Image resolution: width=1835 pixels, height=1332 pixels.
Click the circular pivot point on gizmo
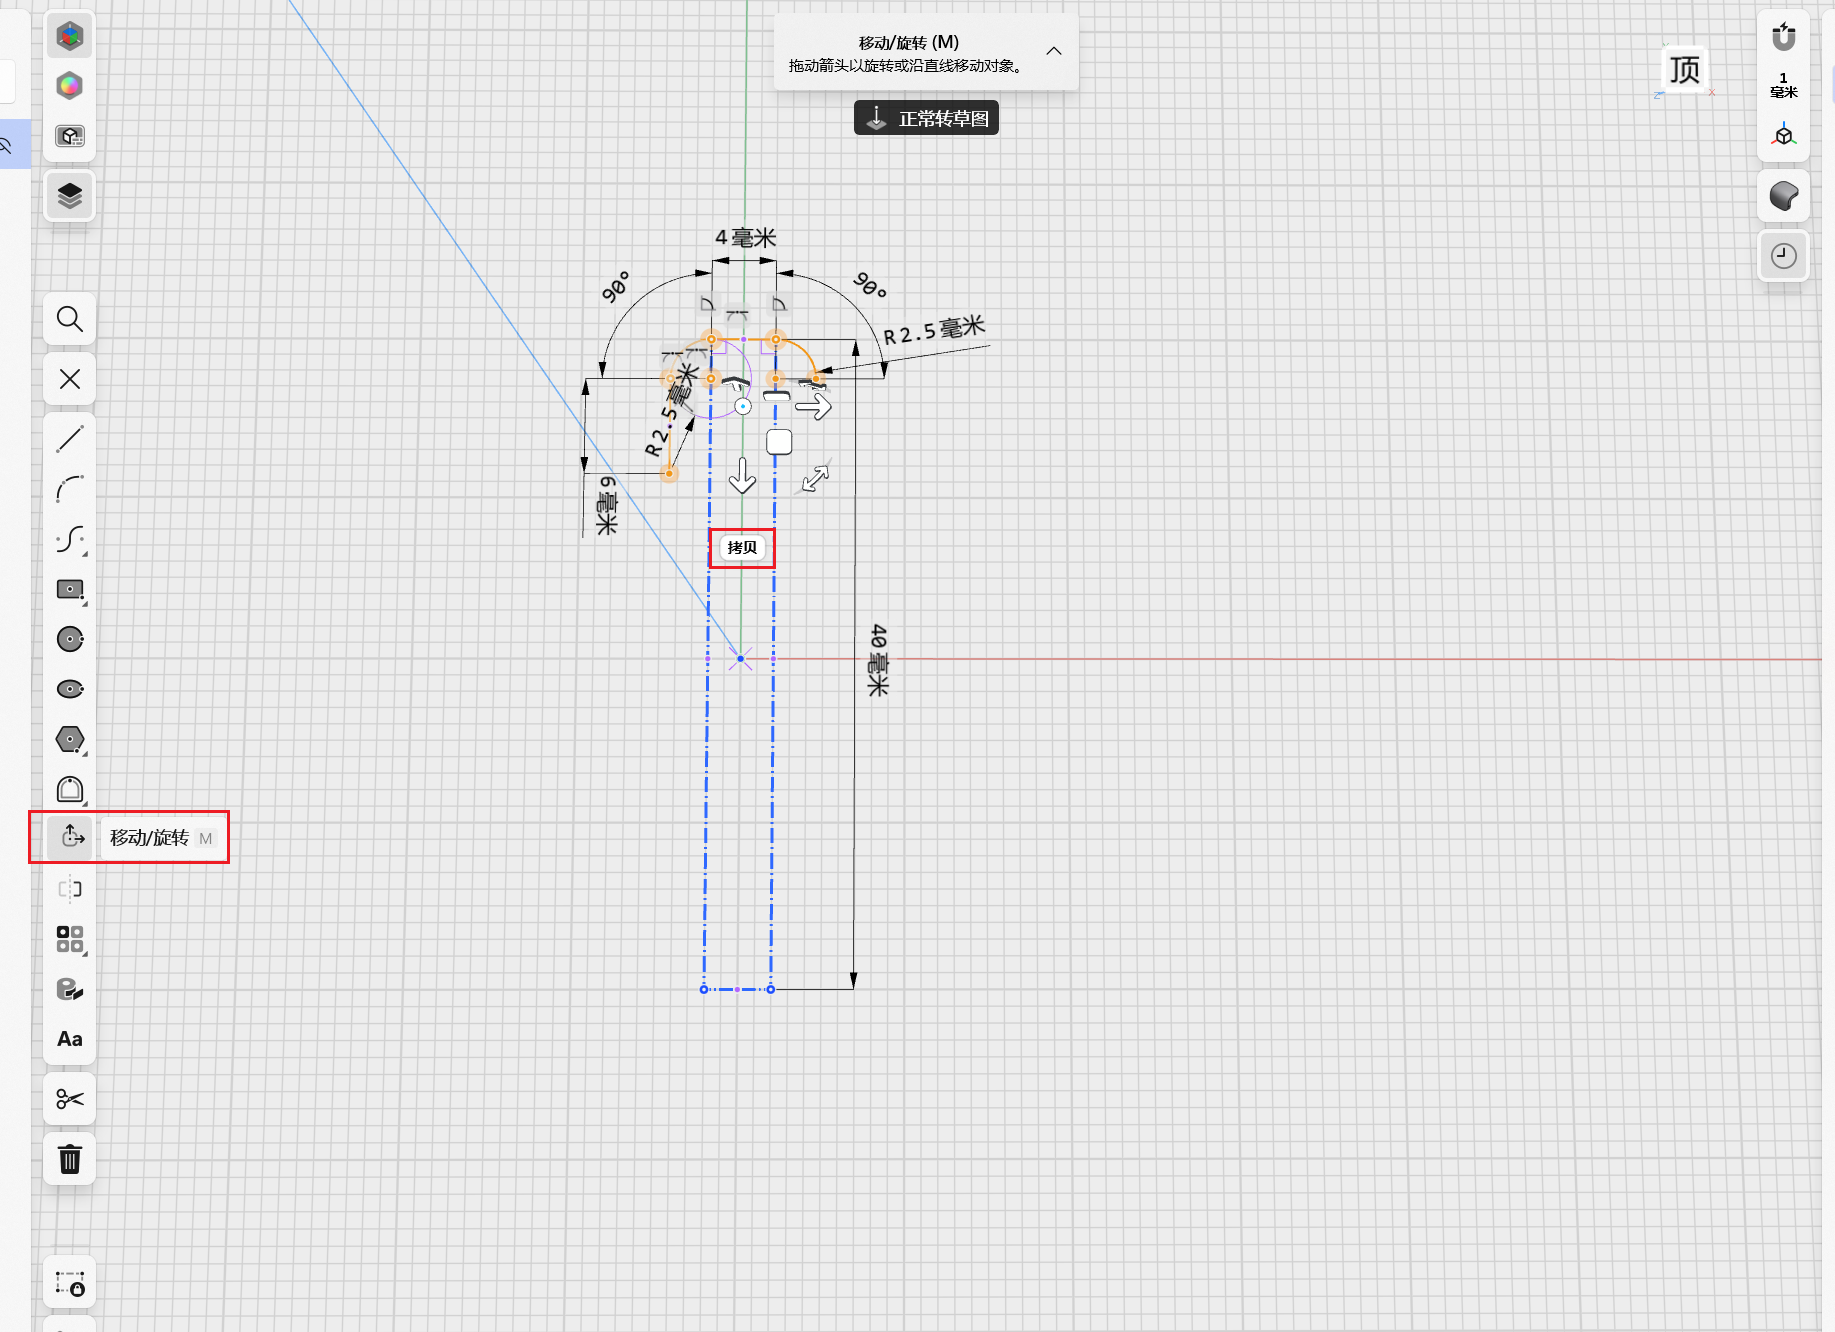(743, 406)
